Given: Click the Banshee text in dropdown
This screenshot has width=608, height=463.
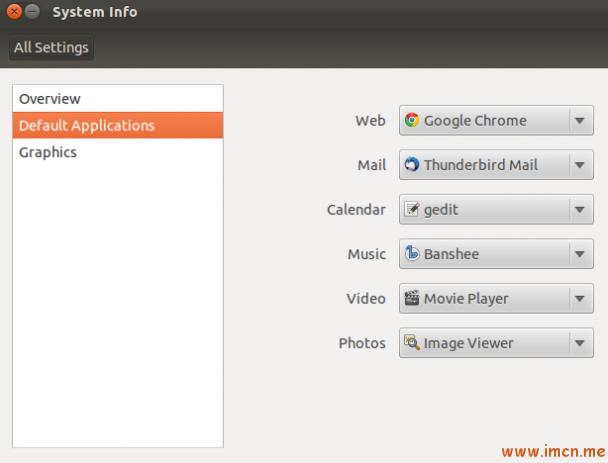Looking at the screenshot, I should click(451, 254).
